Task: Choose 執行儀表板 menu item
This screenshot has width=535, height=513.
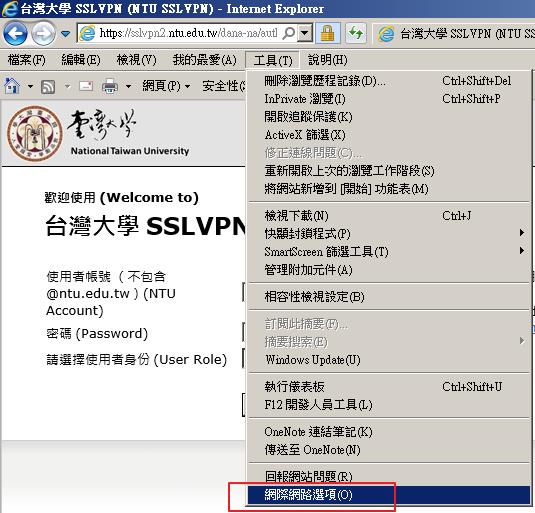Action: click(389, 387)
